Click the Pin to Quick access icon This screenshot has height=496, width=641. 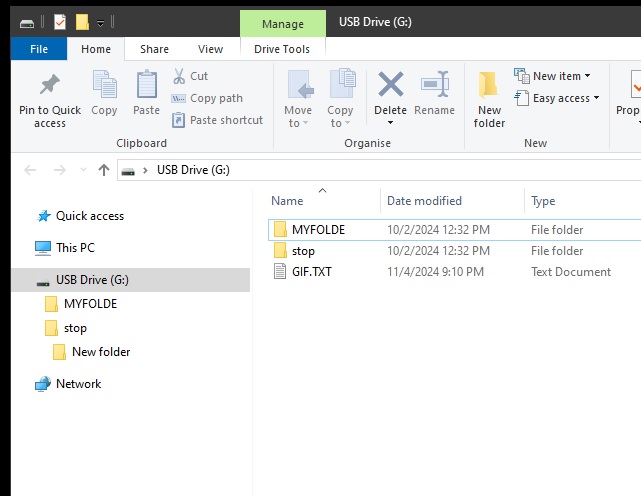[x=49, y=86]
